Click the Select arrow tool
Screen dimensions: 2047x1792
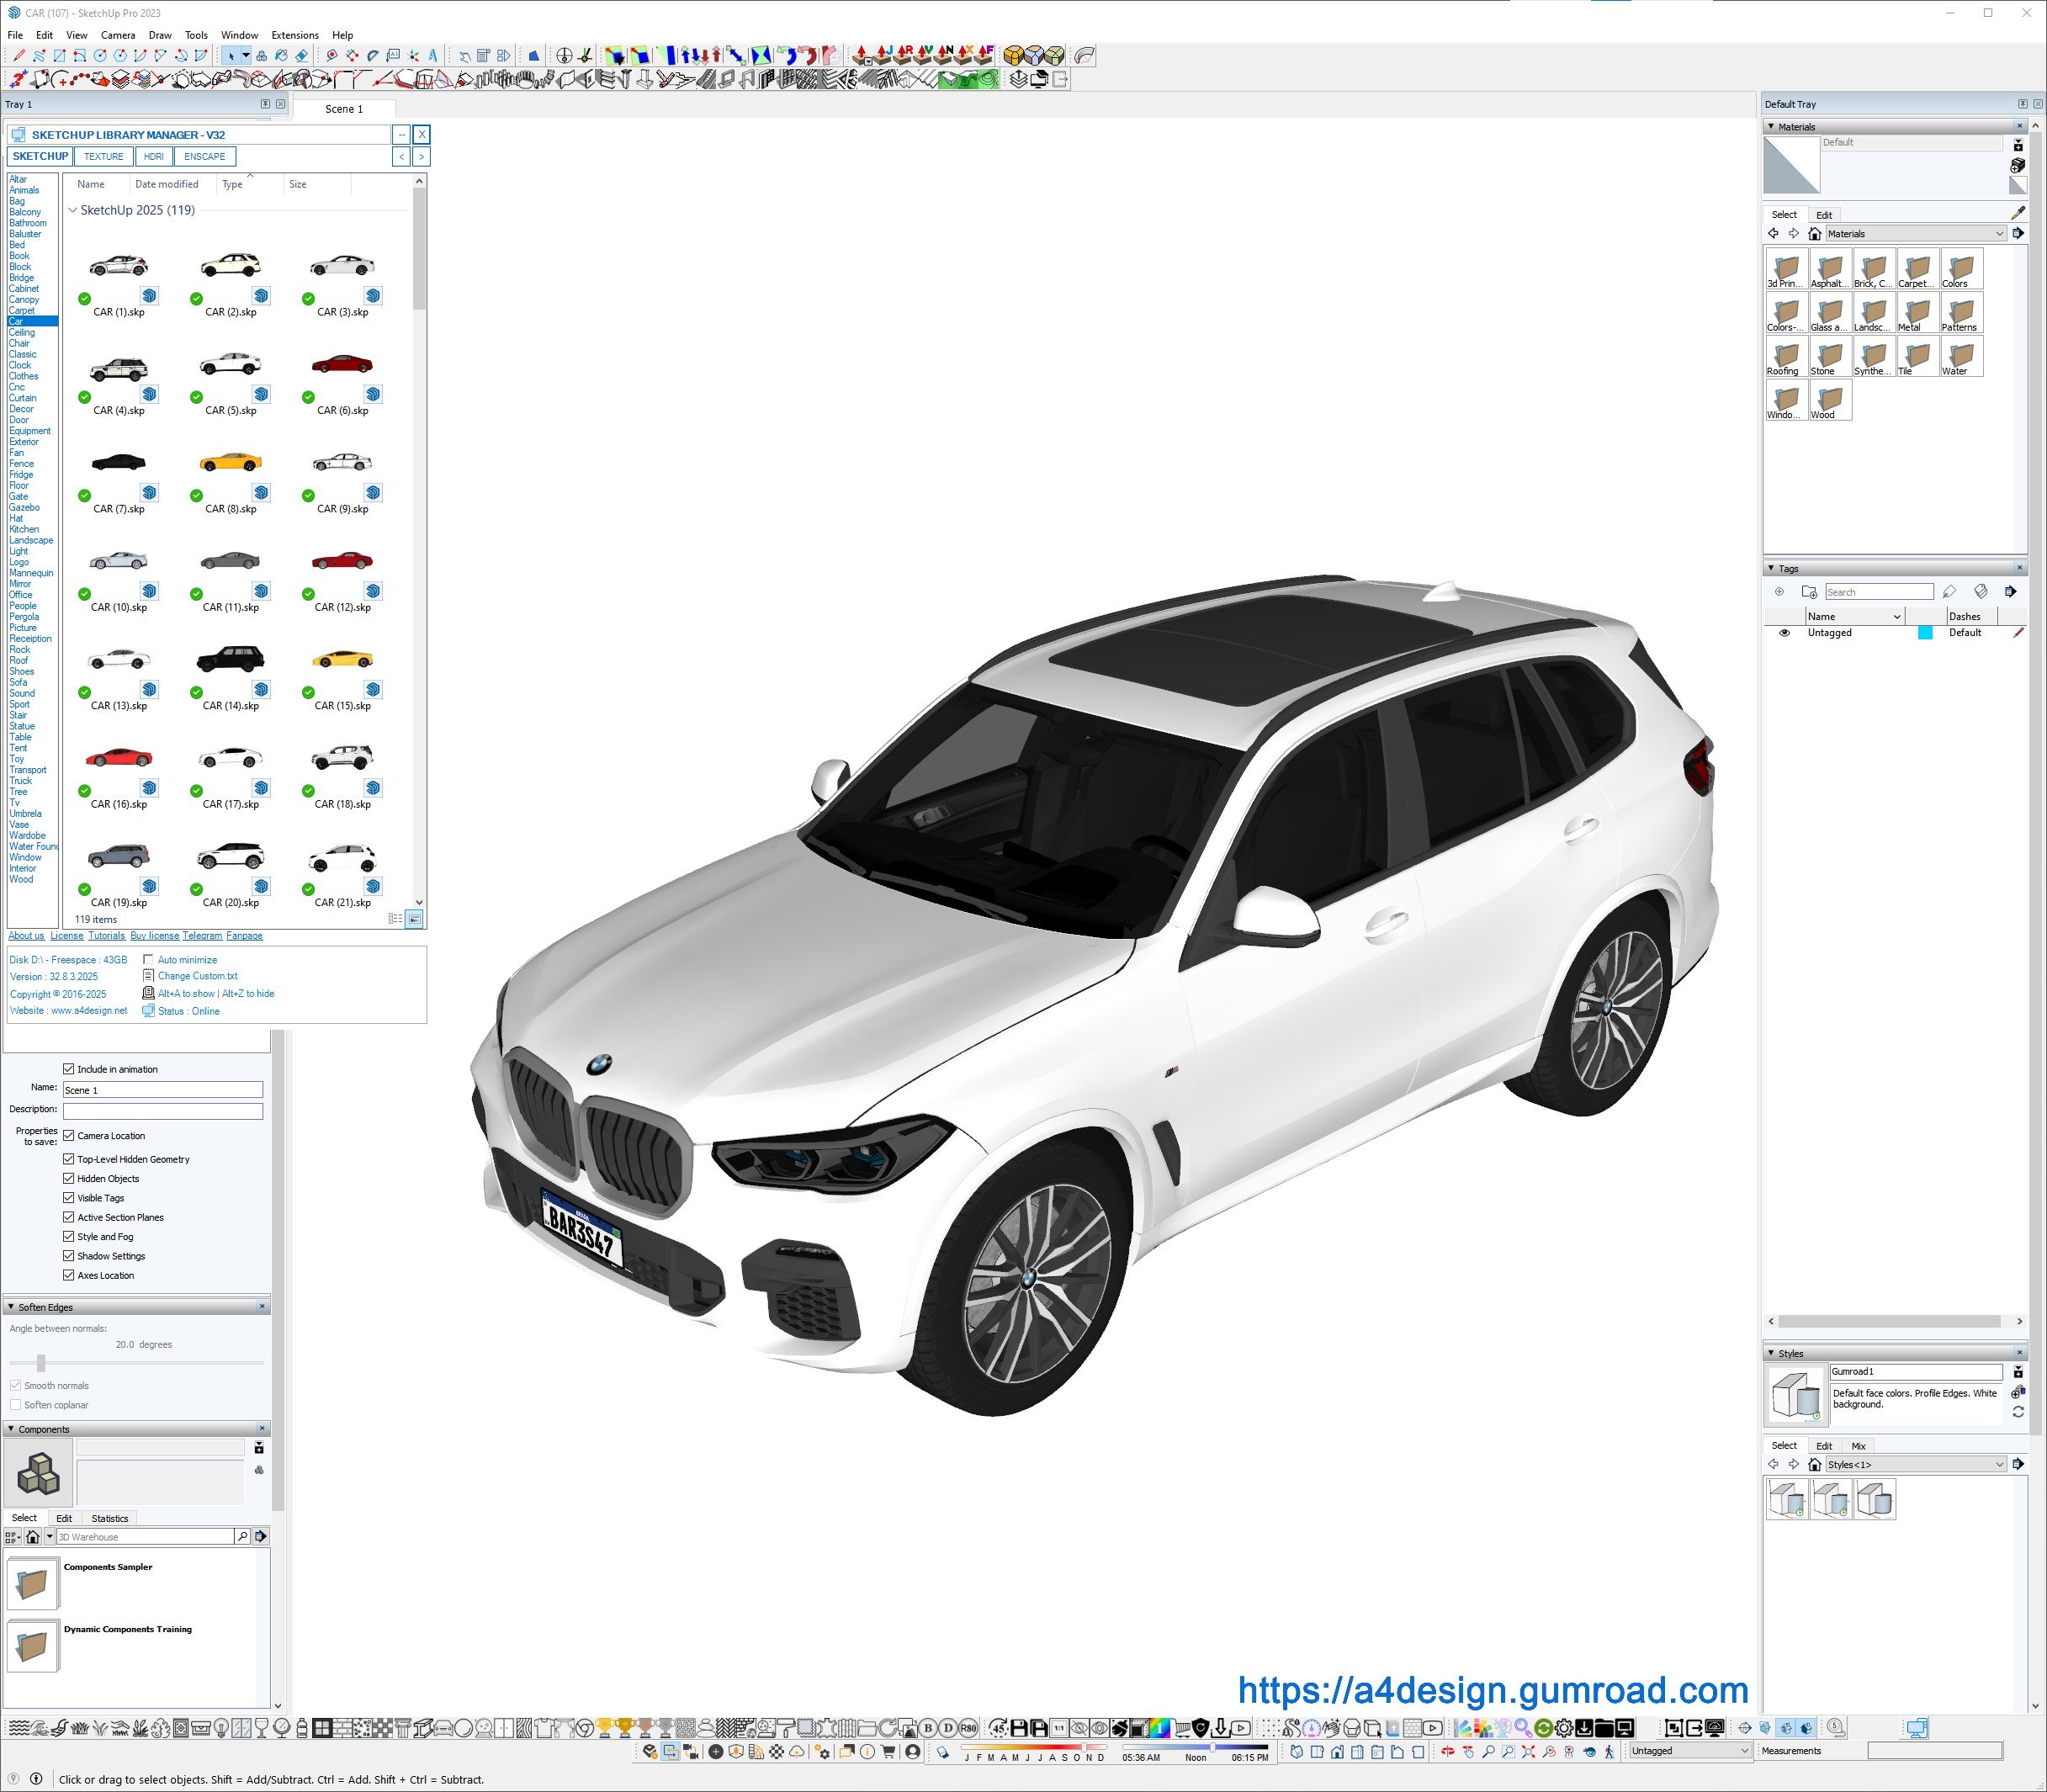pos(231,56)
